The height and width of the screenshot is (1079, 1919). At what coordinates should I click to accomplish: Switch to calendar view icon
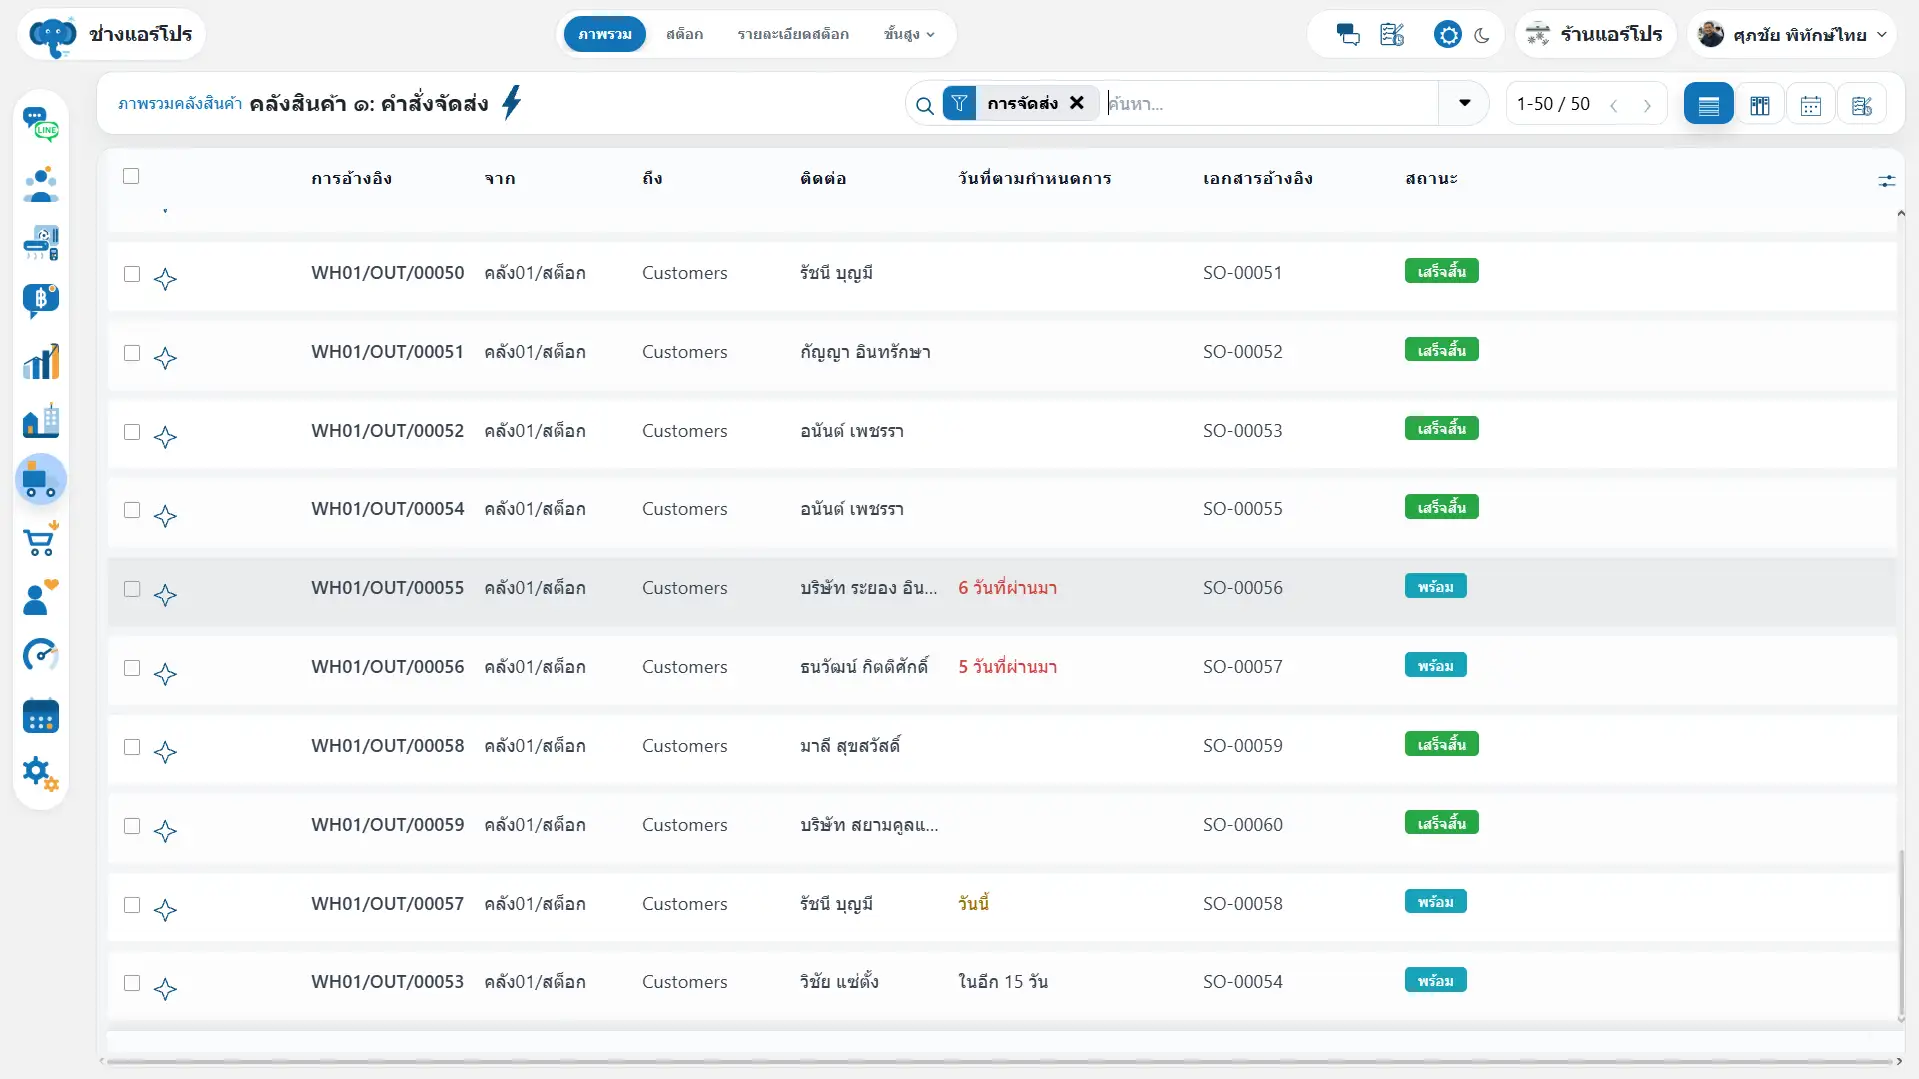click(x=1811, y=104)
